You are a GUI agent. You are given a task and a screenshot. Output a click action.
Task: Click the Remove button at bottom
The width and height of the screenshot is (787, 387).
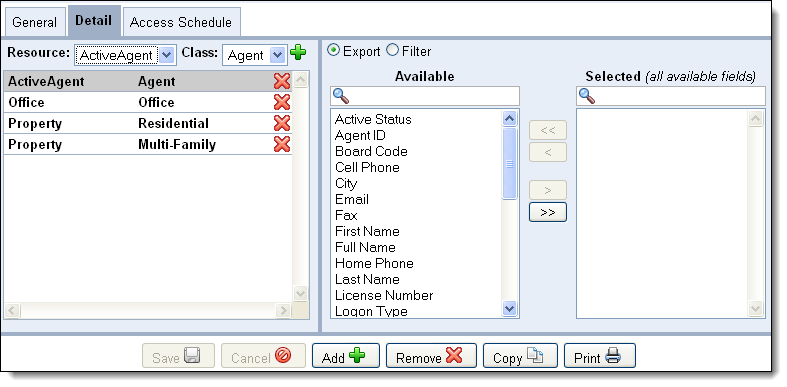431,356
